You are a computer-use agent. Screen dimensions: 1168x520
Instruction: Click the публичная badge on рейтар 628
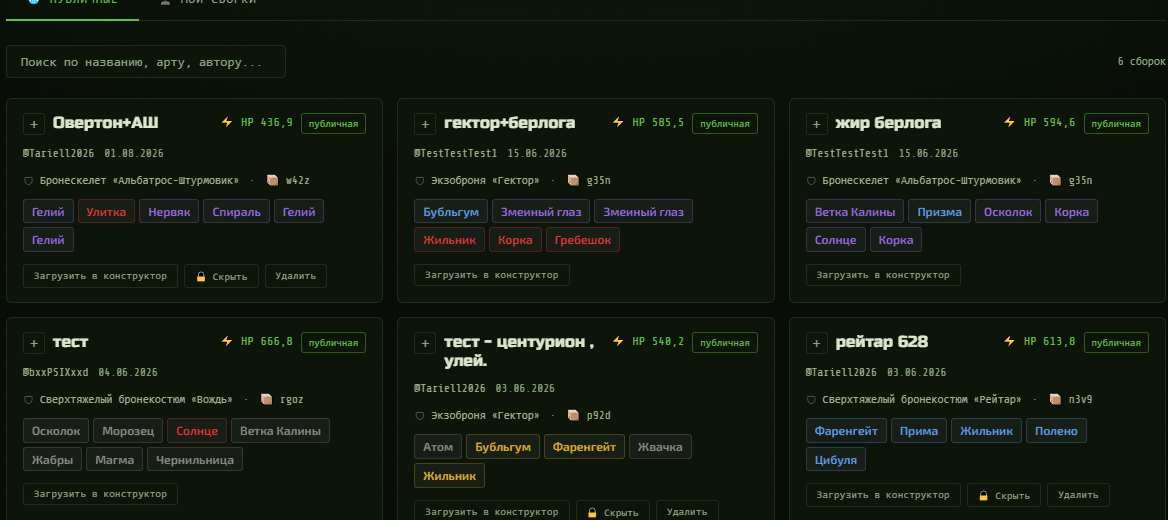(x=1117, y=343)
